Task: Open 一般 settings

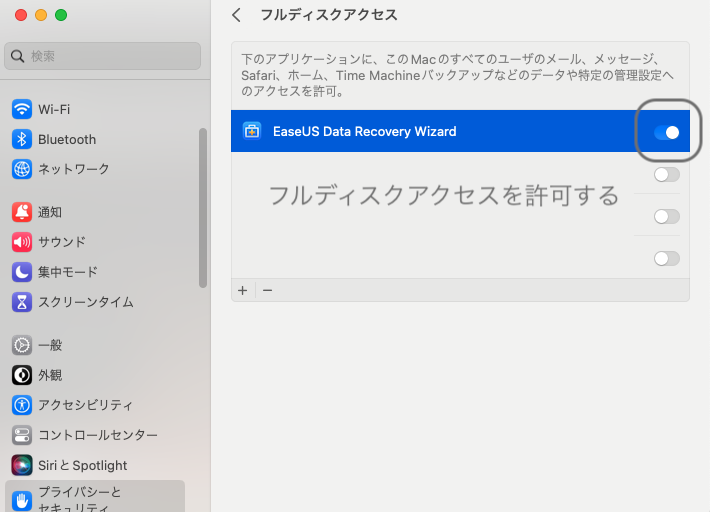Action: click(x=50, y=345)
